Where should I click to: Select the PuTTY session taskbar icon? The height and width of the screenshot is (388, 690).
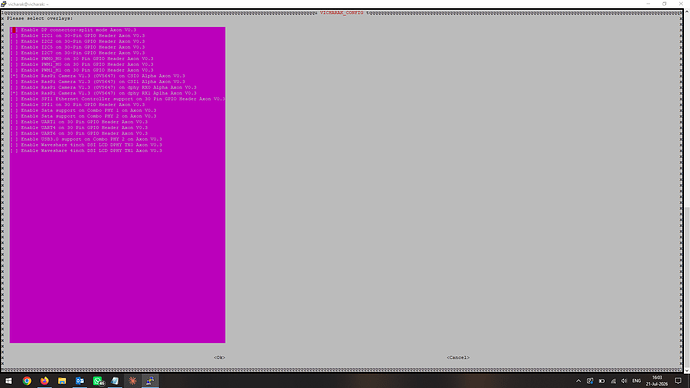tap(150, 381)
